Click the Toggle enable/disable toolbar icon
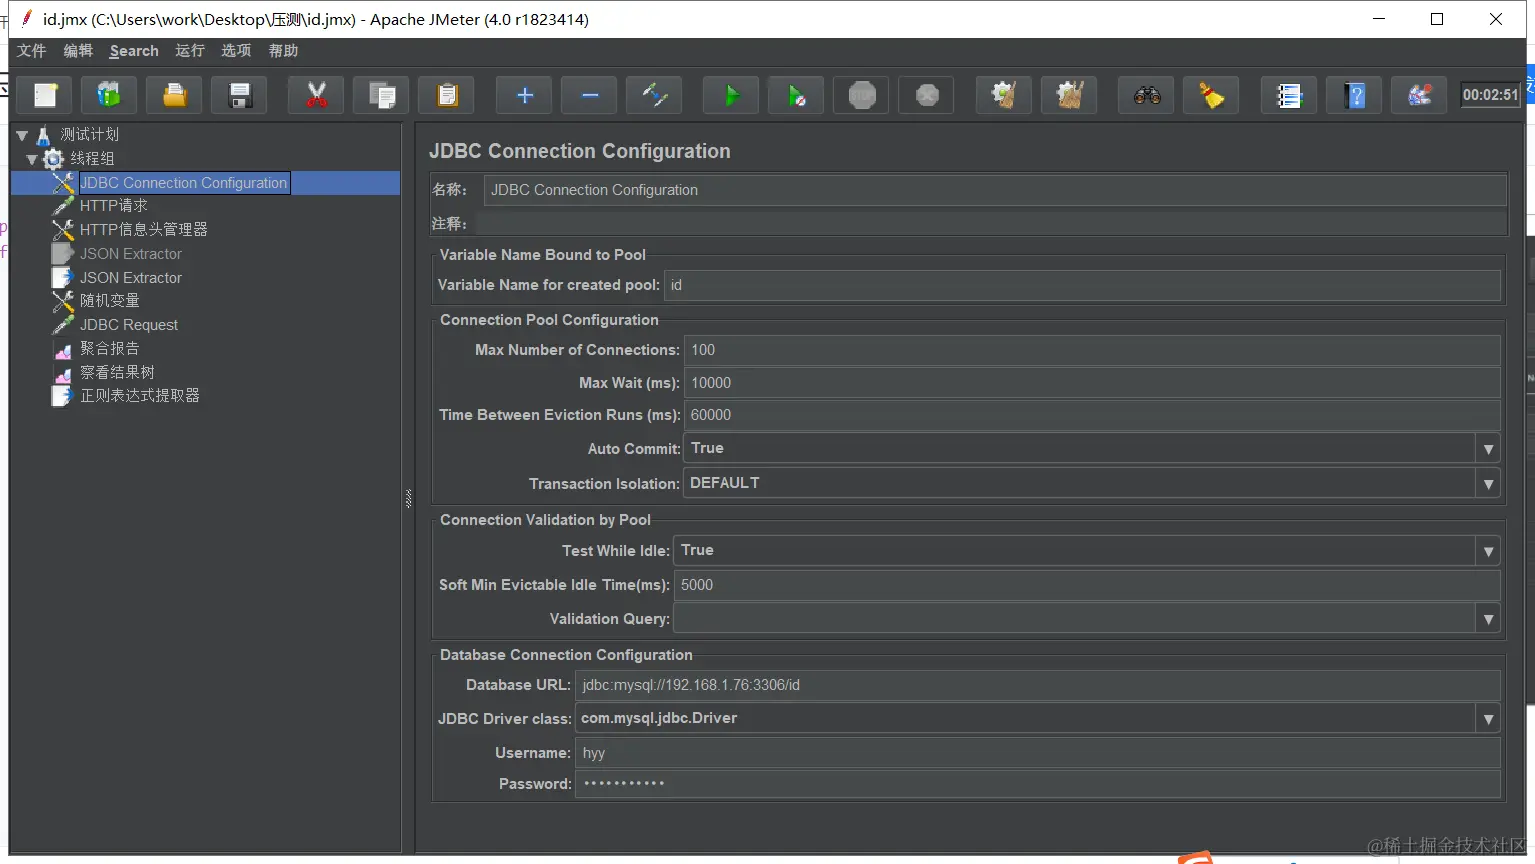This screenshot has height=864, width=1535. pyautogui.click(x=654, y=95)
